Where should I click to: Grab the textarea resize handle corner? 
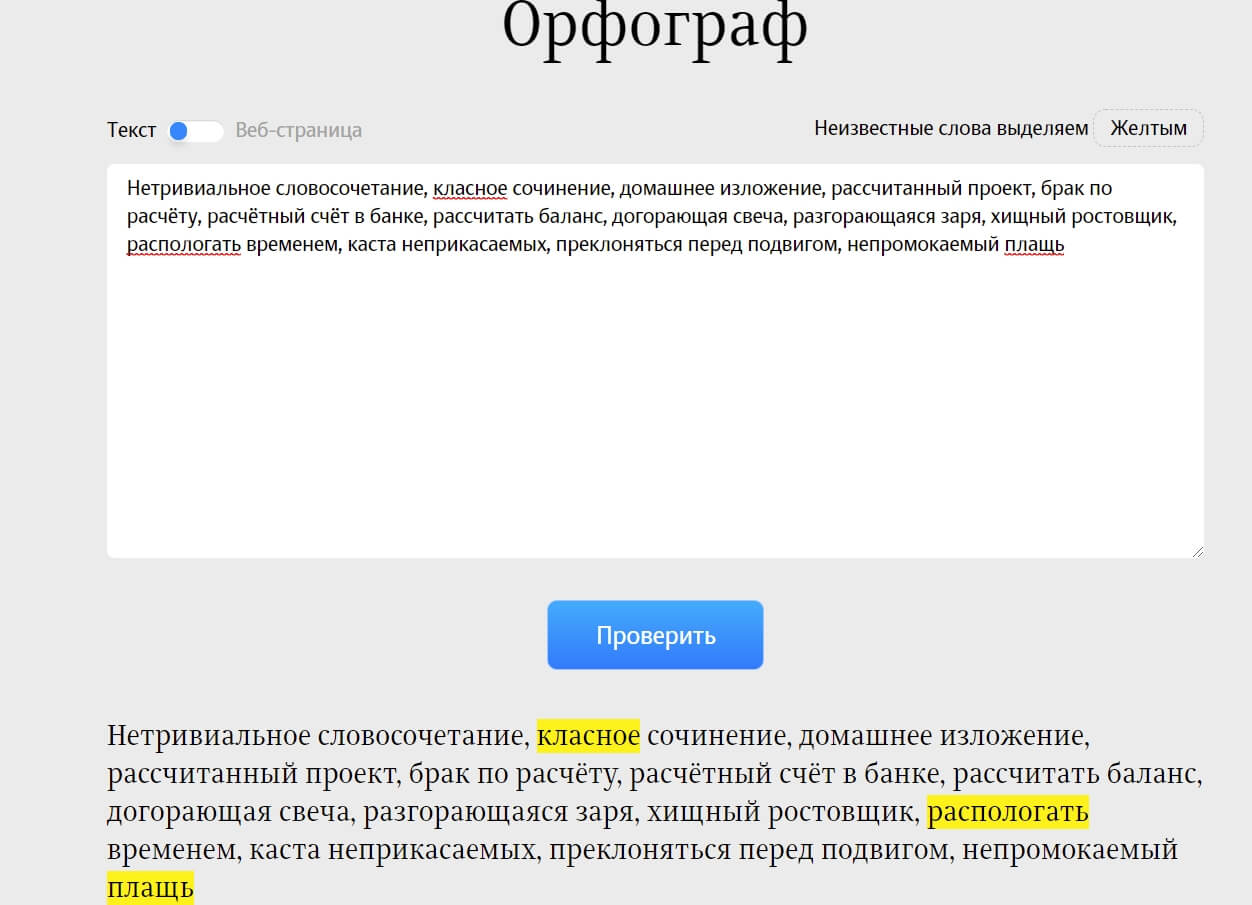[1197, 550]
